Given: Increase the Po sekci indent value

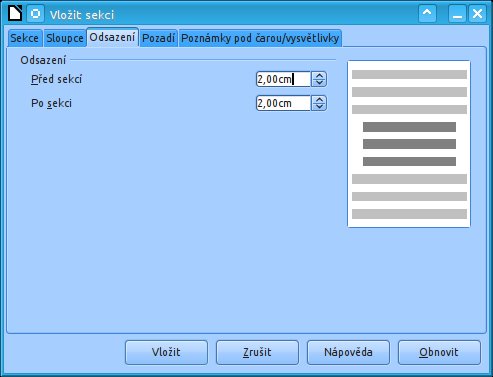Looking at the screenshot, I should (319, 100).
